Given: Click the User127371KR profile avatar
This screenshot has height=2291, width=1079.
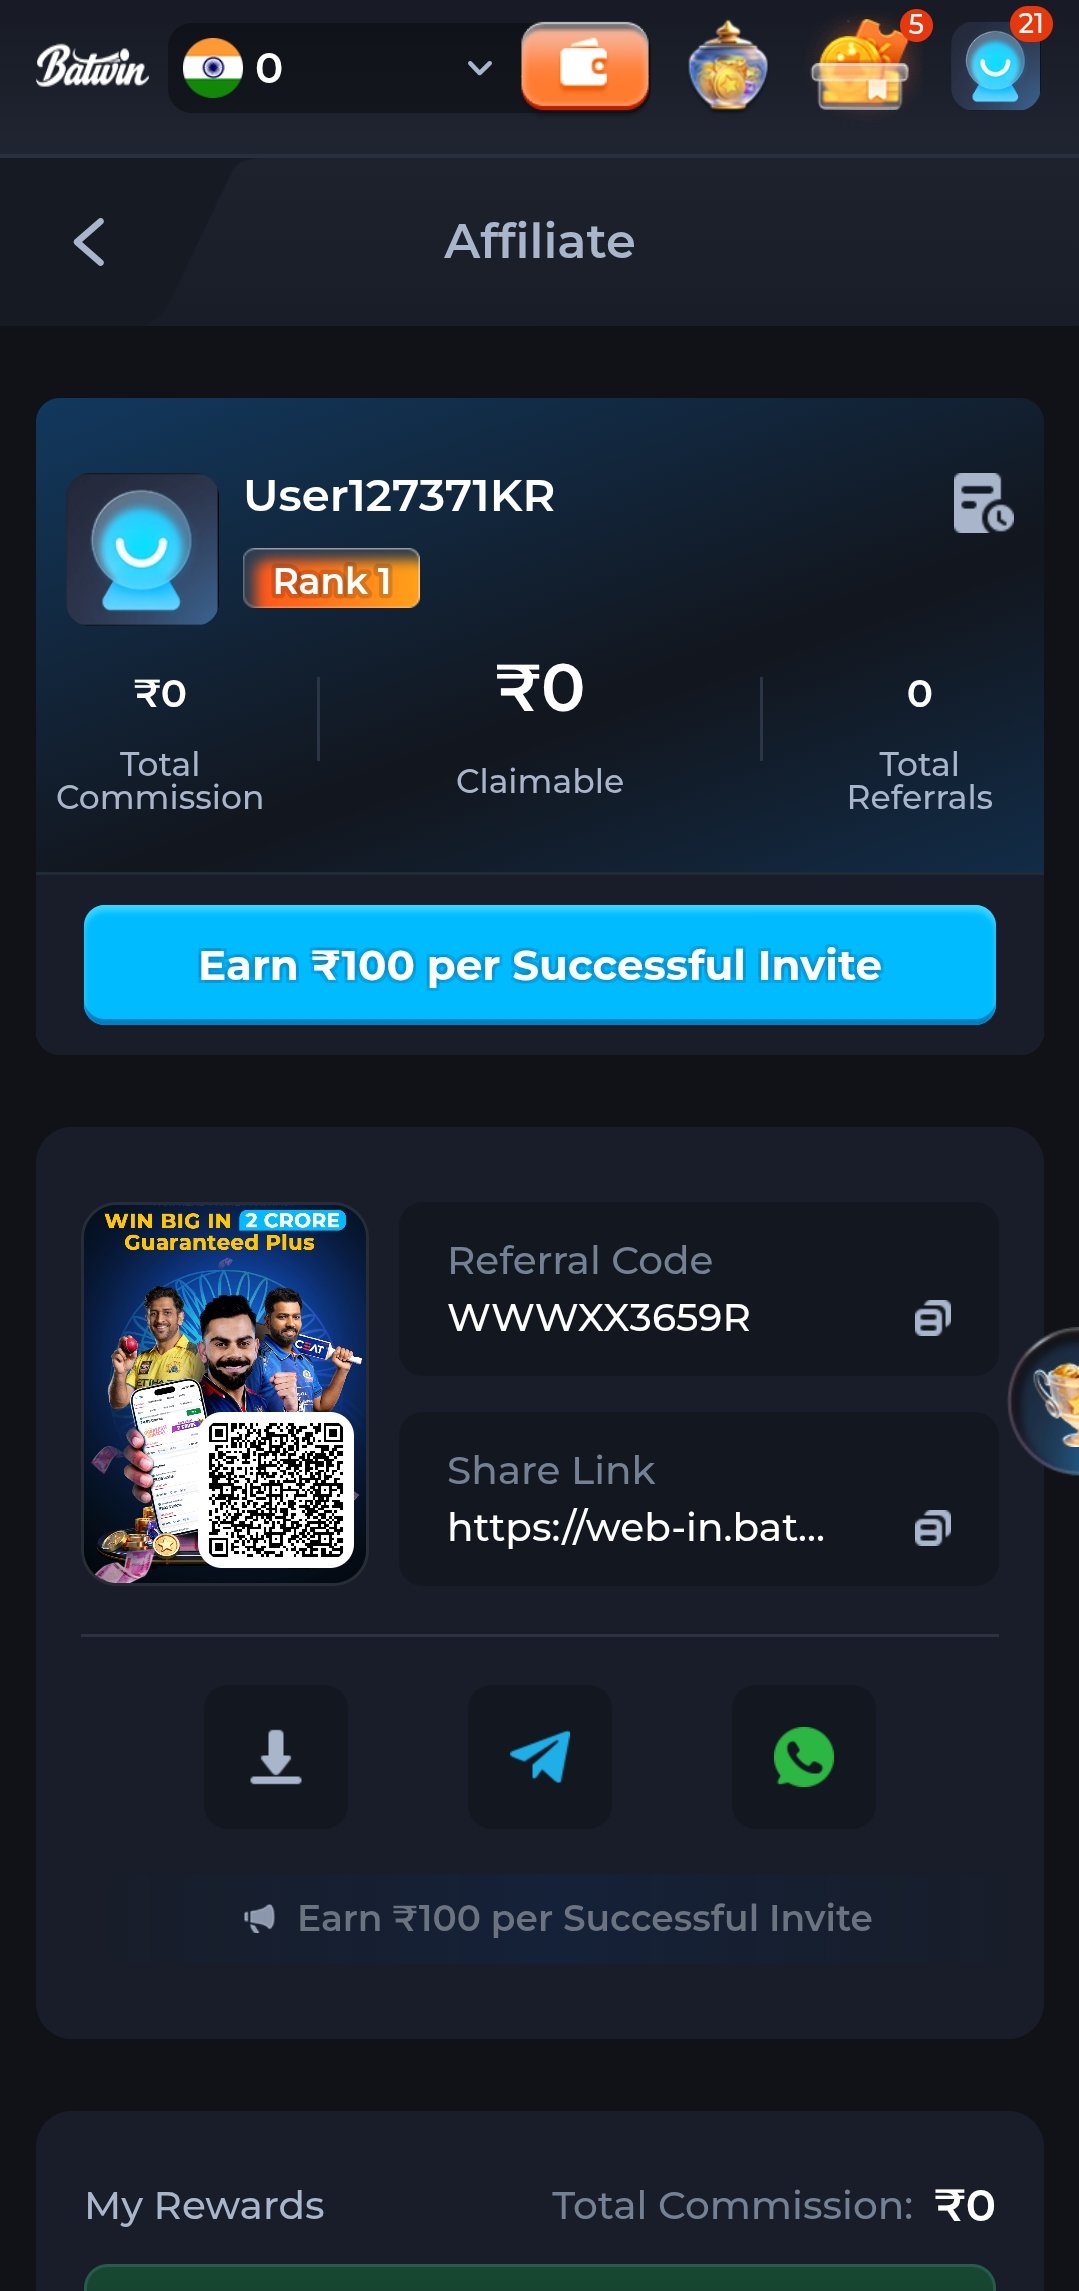Looking at the screenshot, I should [142, 549].
